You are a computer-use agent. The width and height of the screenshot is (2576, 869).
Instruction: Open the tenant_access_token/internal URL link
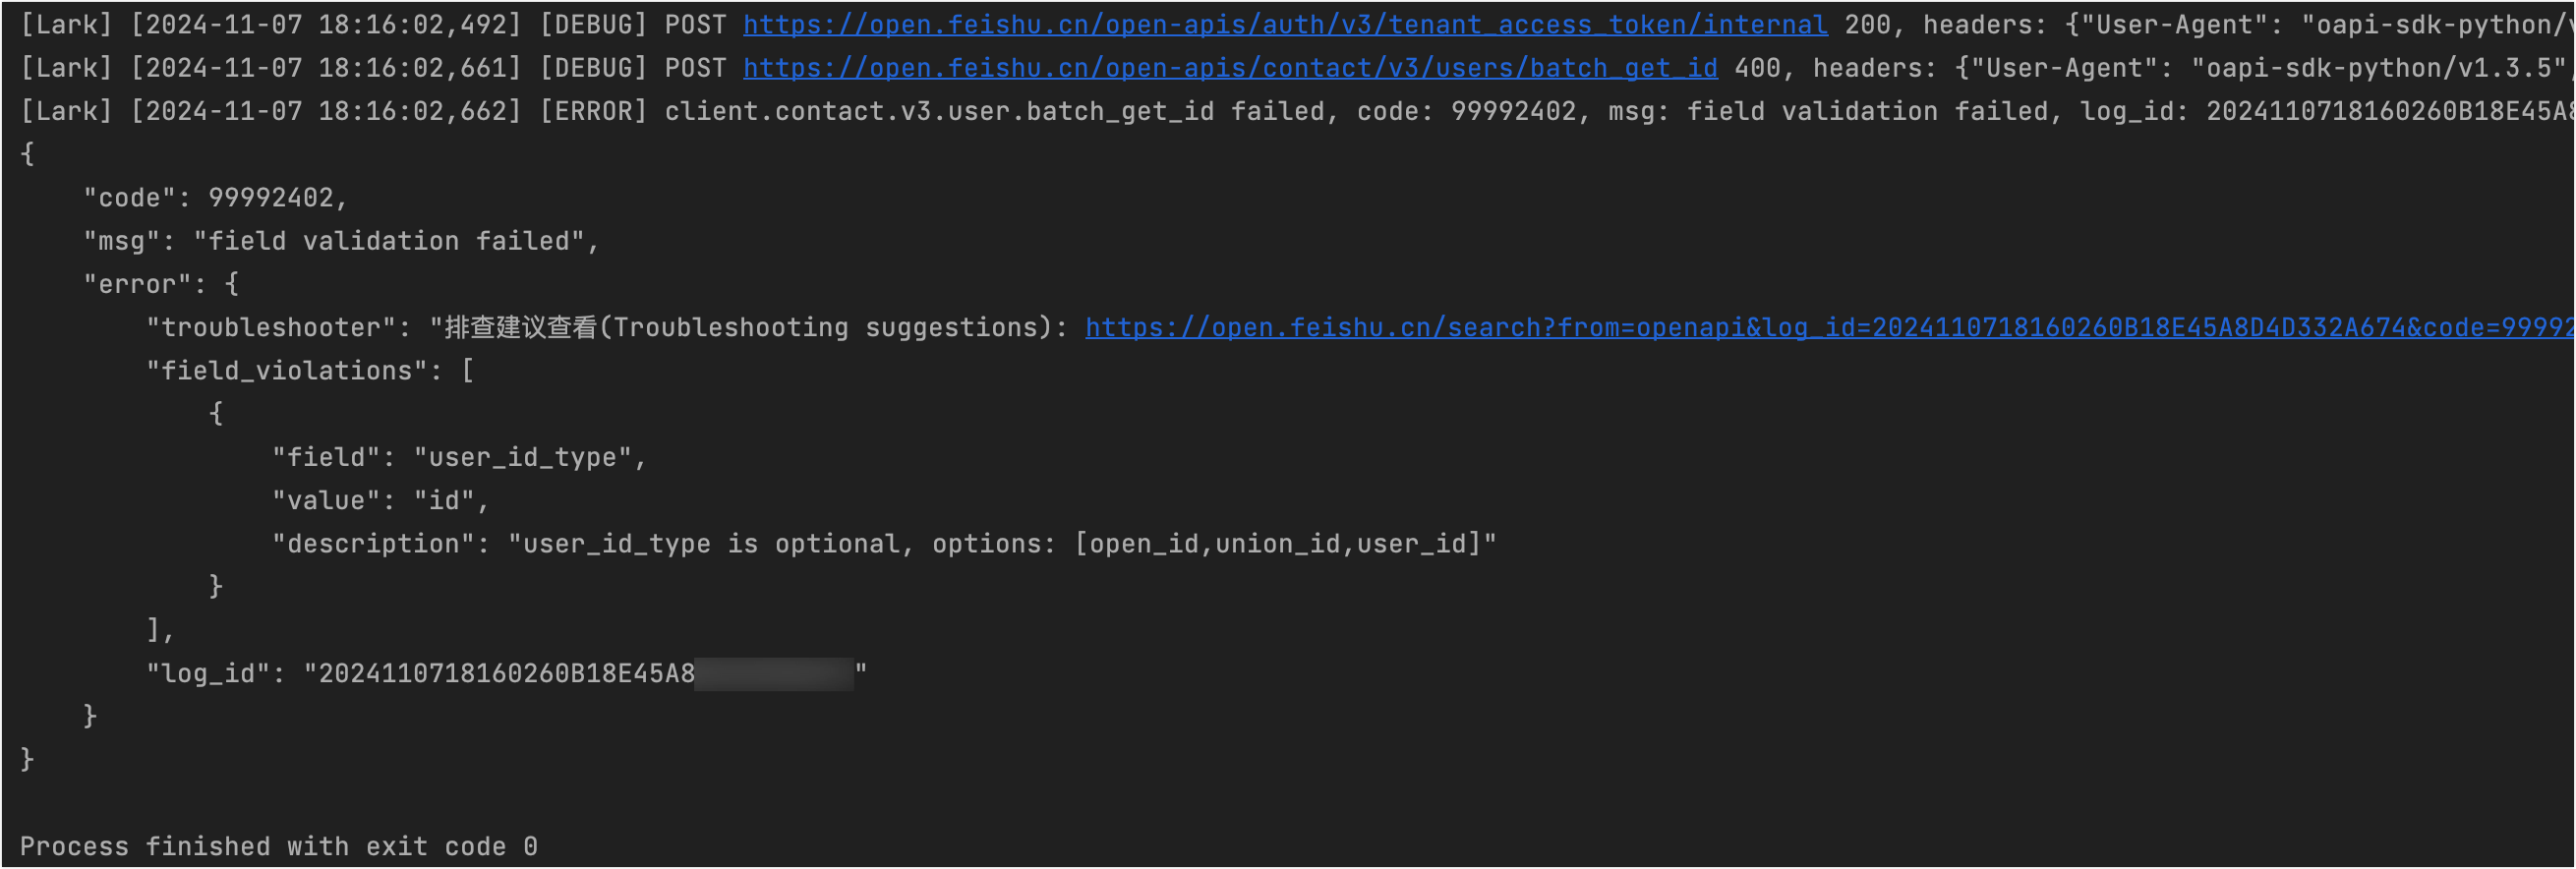[1285, 25]
